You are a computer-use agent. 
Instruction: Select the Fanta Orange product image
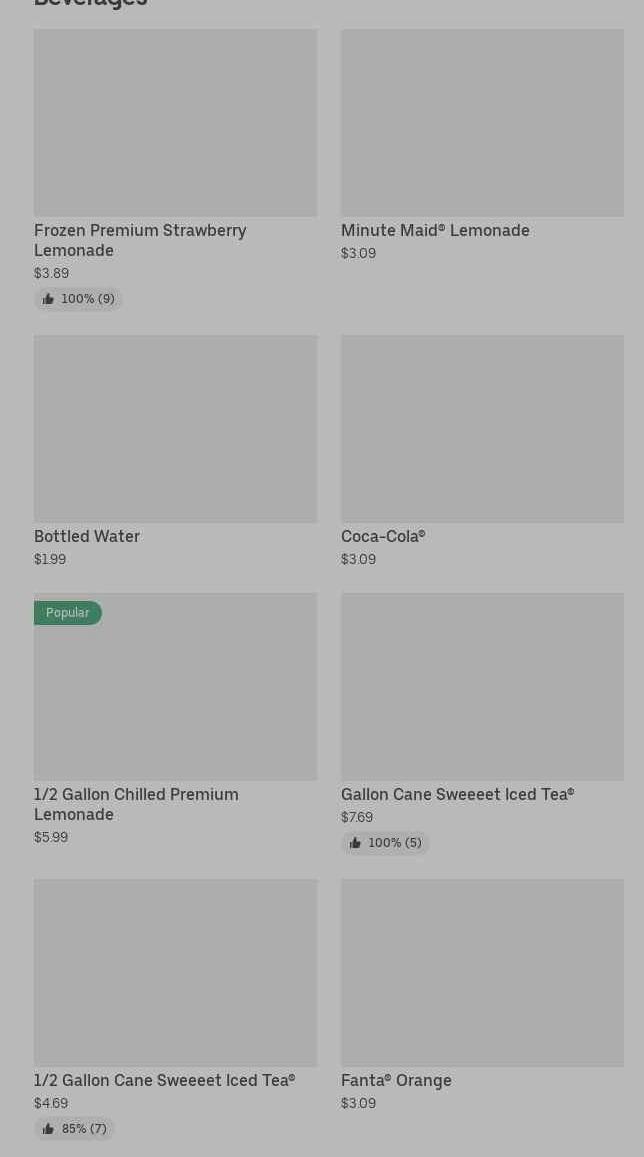(482, 973)
